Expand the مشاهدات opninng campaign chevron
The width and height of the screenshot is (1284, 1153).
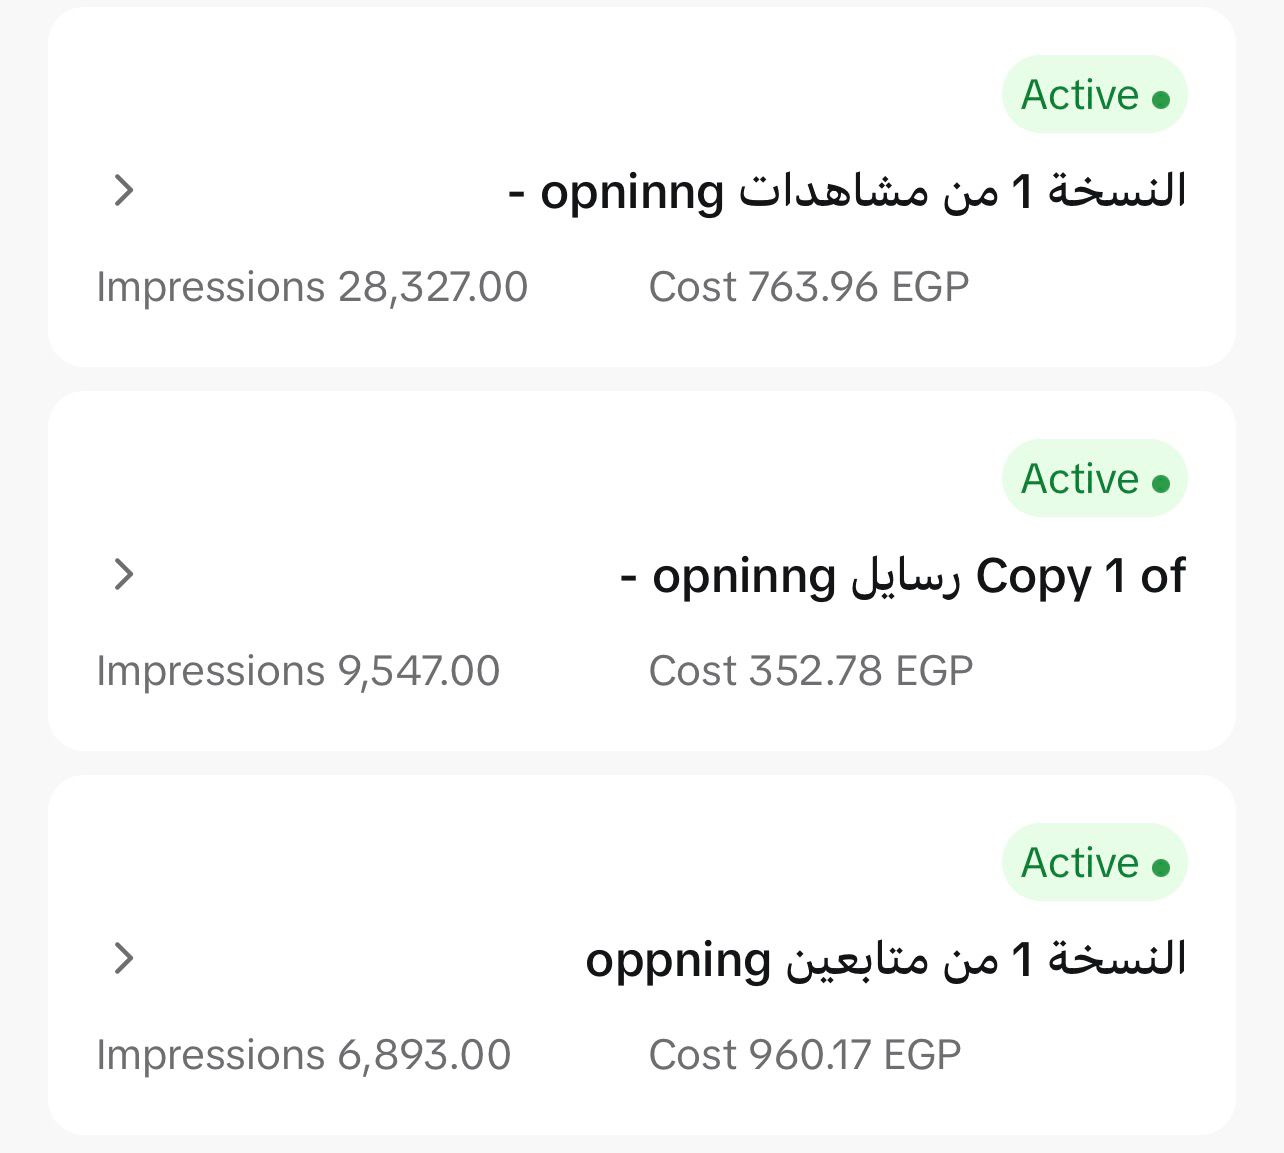point(124,190)
